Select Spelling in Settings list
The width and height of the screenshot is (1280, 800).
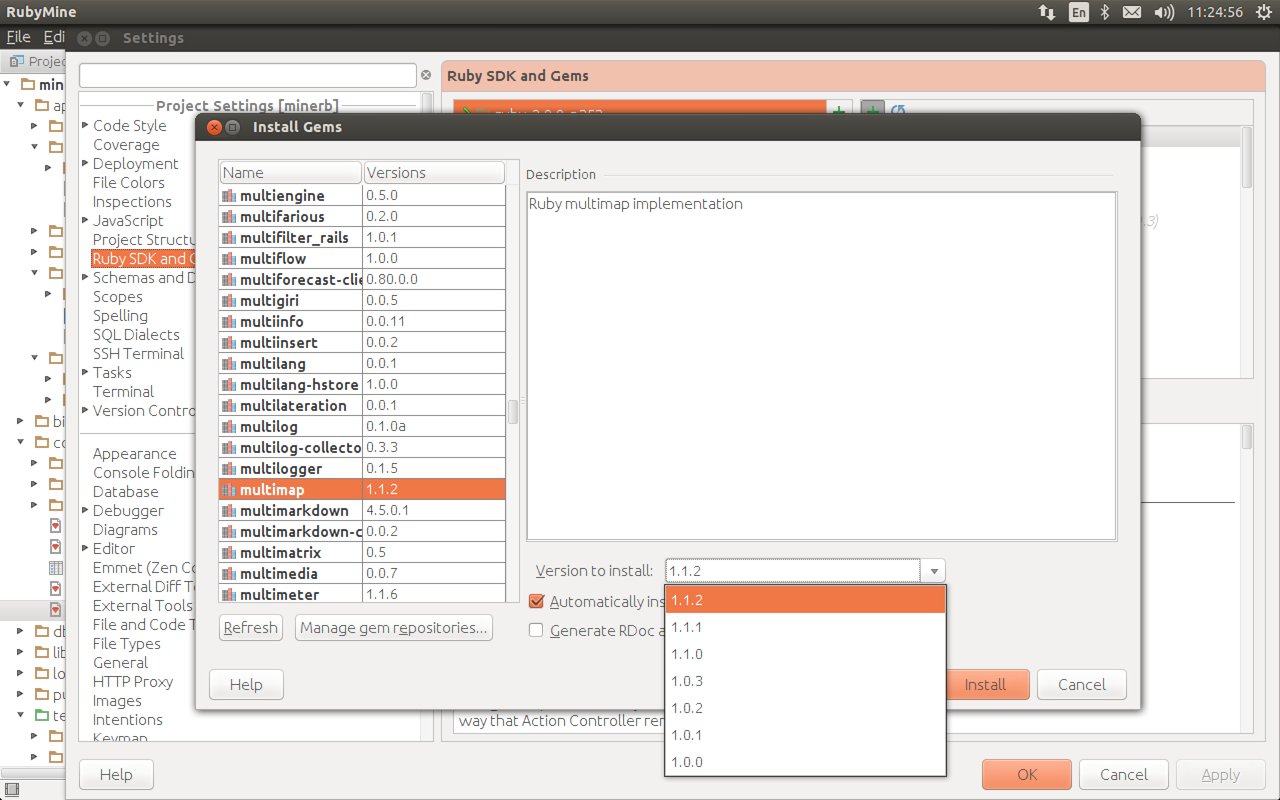coord(120,316)
